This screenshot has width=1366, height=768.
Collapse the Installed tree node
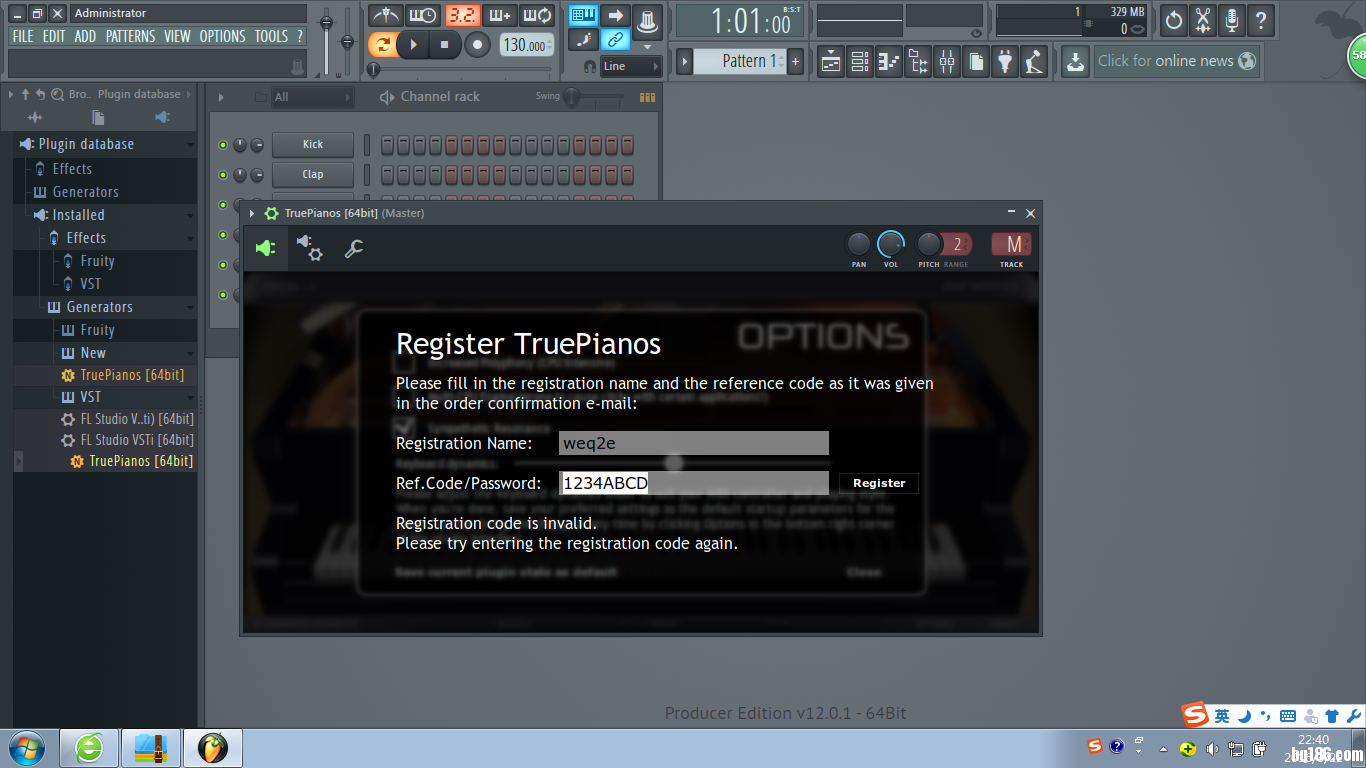click(191, 215)
